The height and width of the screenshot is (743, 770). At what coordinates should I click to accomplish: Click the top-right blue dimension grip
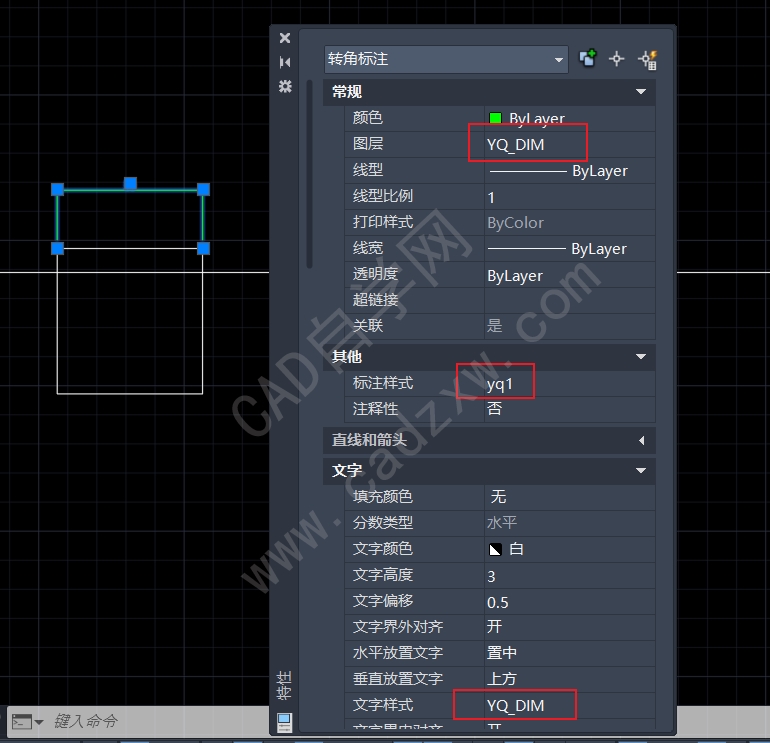204,190
